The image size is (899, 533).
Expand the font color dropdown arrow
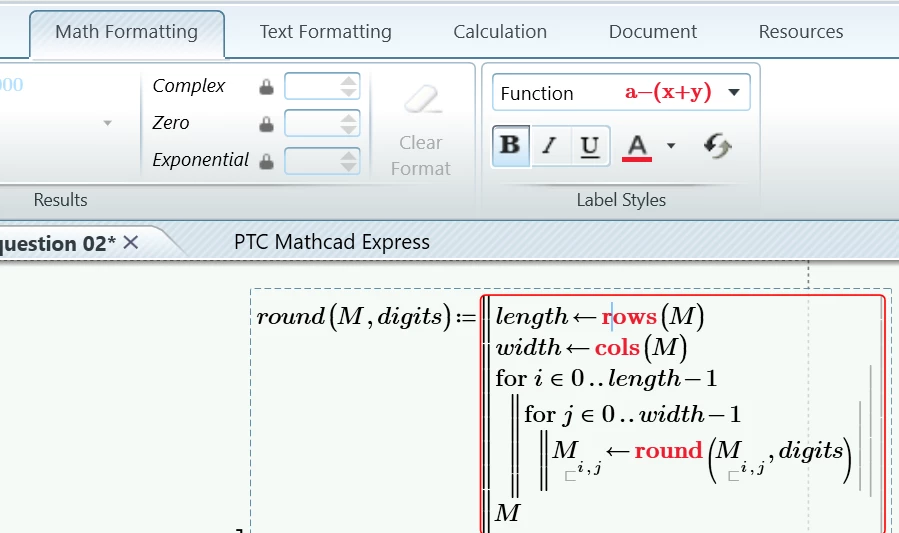click(671, 146)
